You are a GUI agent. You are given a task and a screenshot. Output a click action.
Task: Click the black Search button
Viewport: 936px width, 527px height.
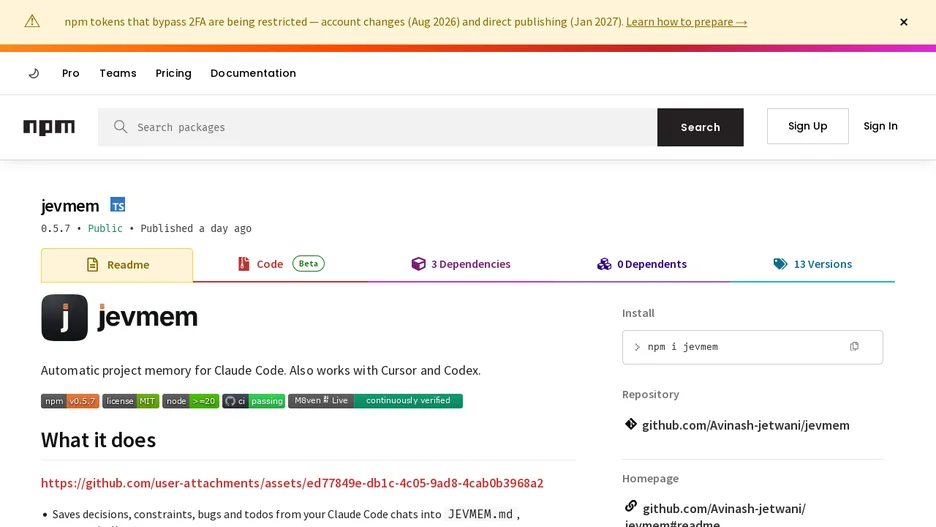(700, 127)
